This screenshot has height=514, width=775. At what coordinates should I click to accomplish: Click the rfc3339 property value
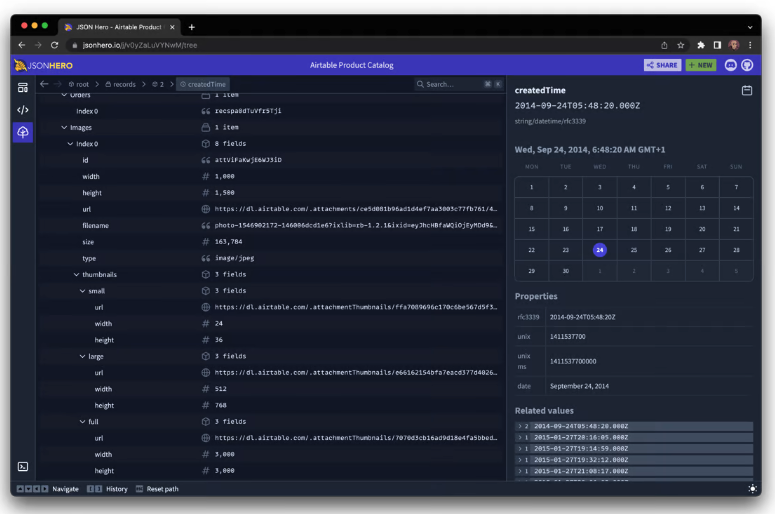coord(583,317)
